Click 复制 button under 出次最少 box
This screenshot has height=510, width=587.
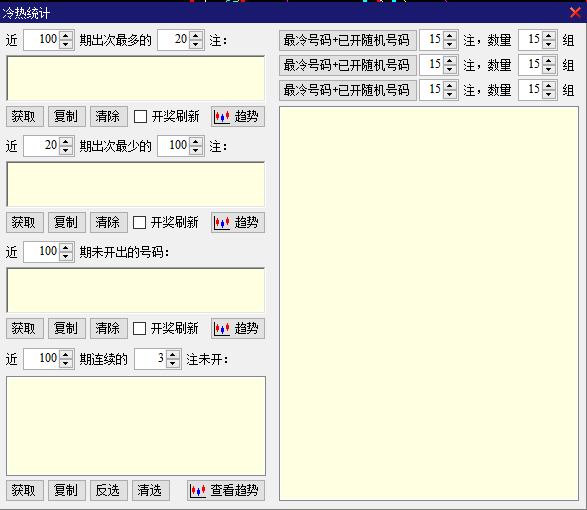pyautogui.click(x=67, y=222)
